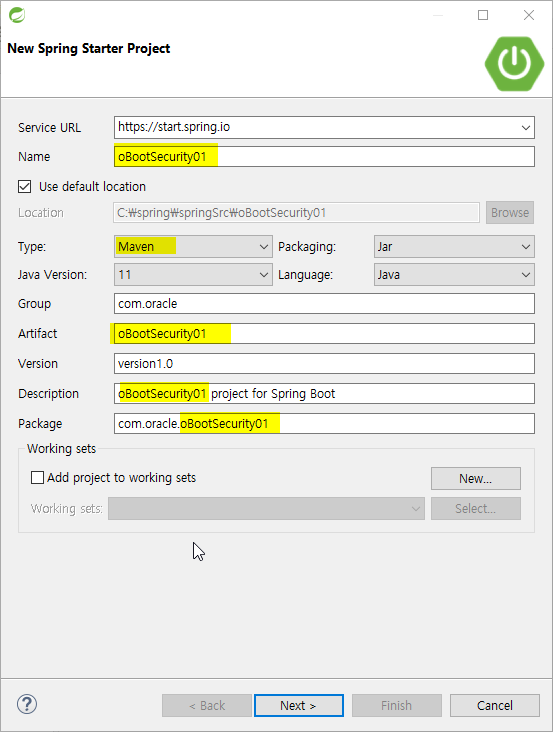Screen dimensions: 553x732
Task: Open the Language dropdown showing Java
Action: [x=454, y=274]
